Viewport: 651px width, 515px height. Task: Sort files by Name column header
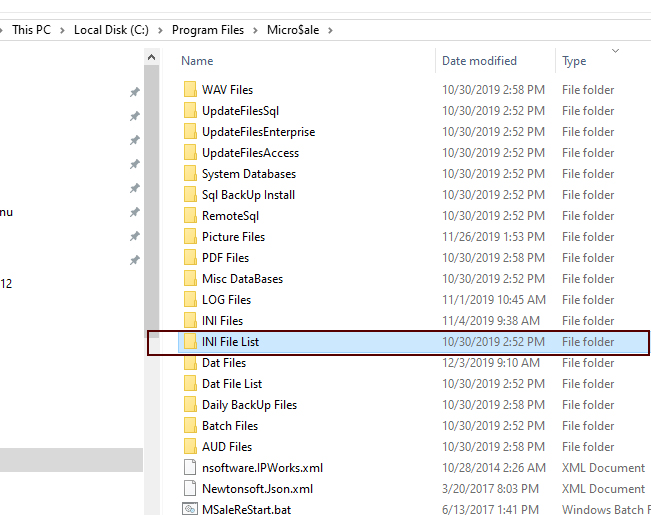tap(197, 61)
